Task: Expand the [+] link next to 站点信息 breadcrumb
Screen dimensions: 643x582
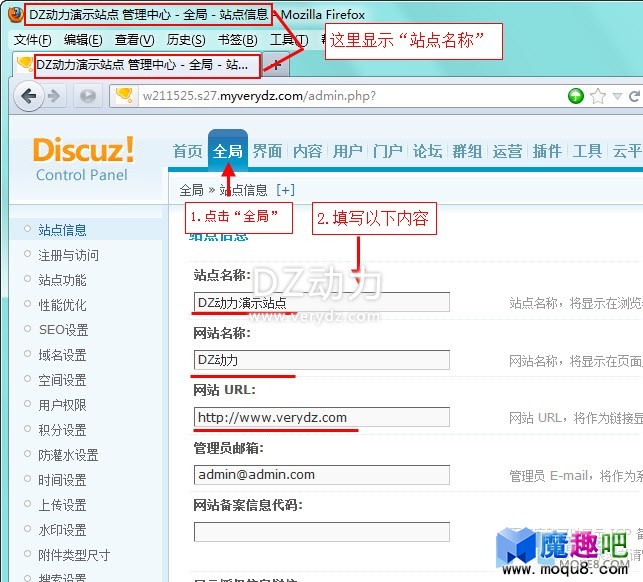Action: point(285,190)
